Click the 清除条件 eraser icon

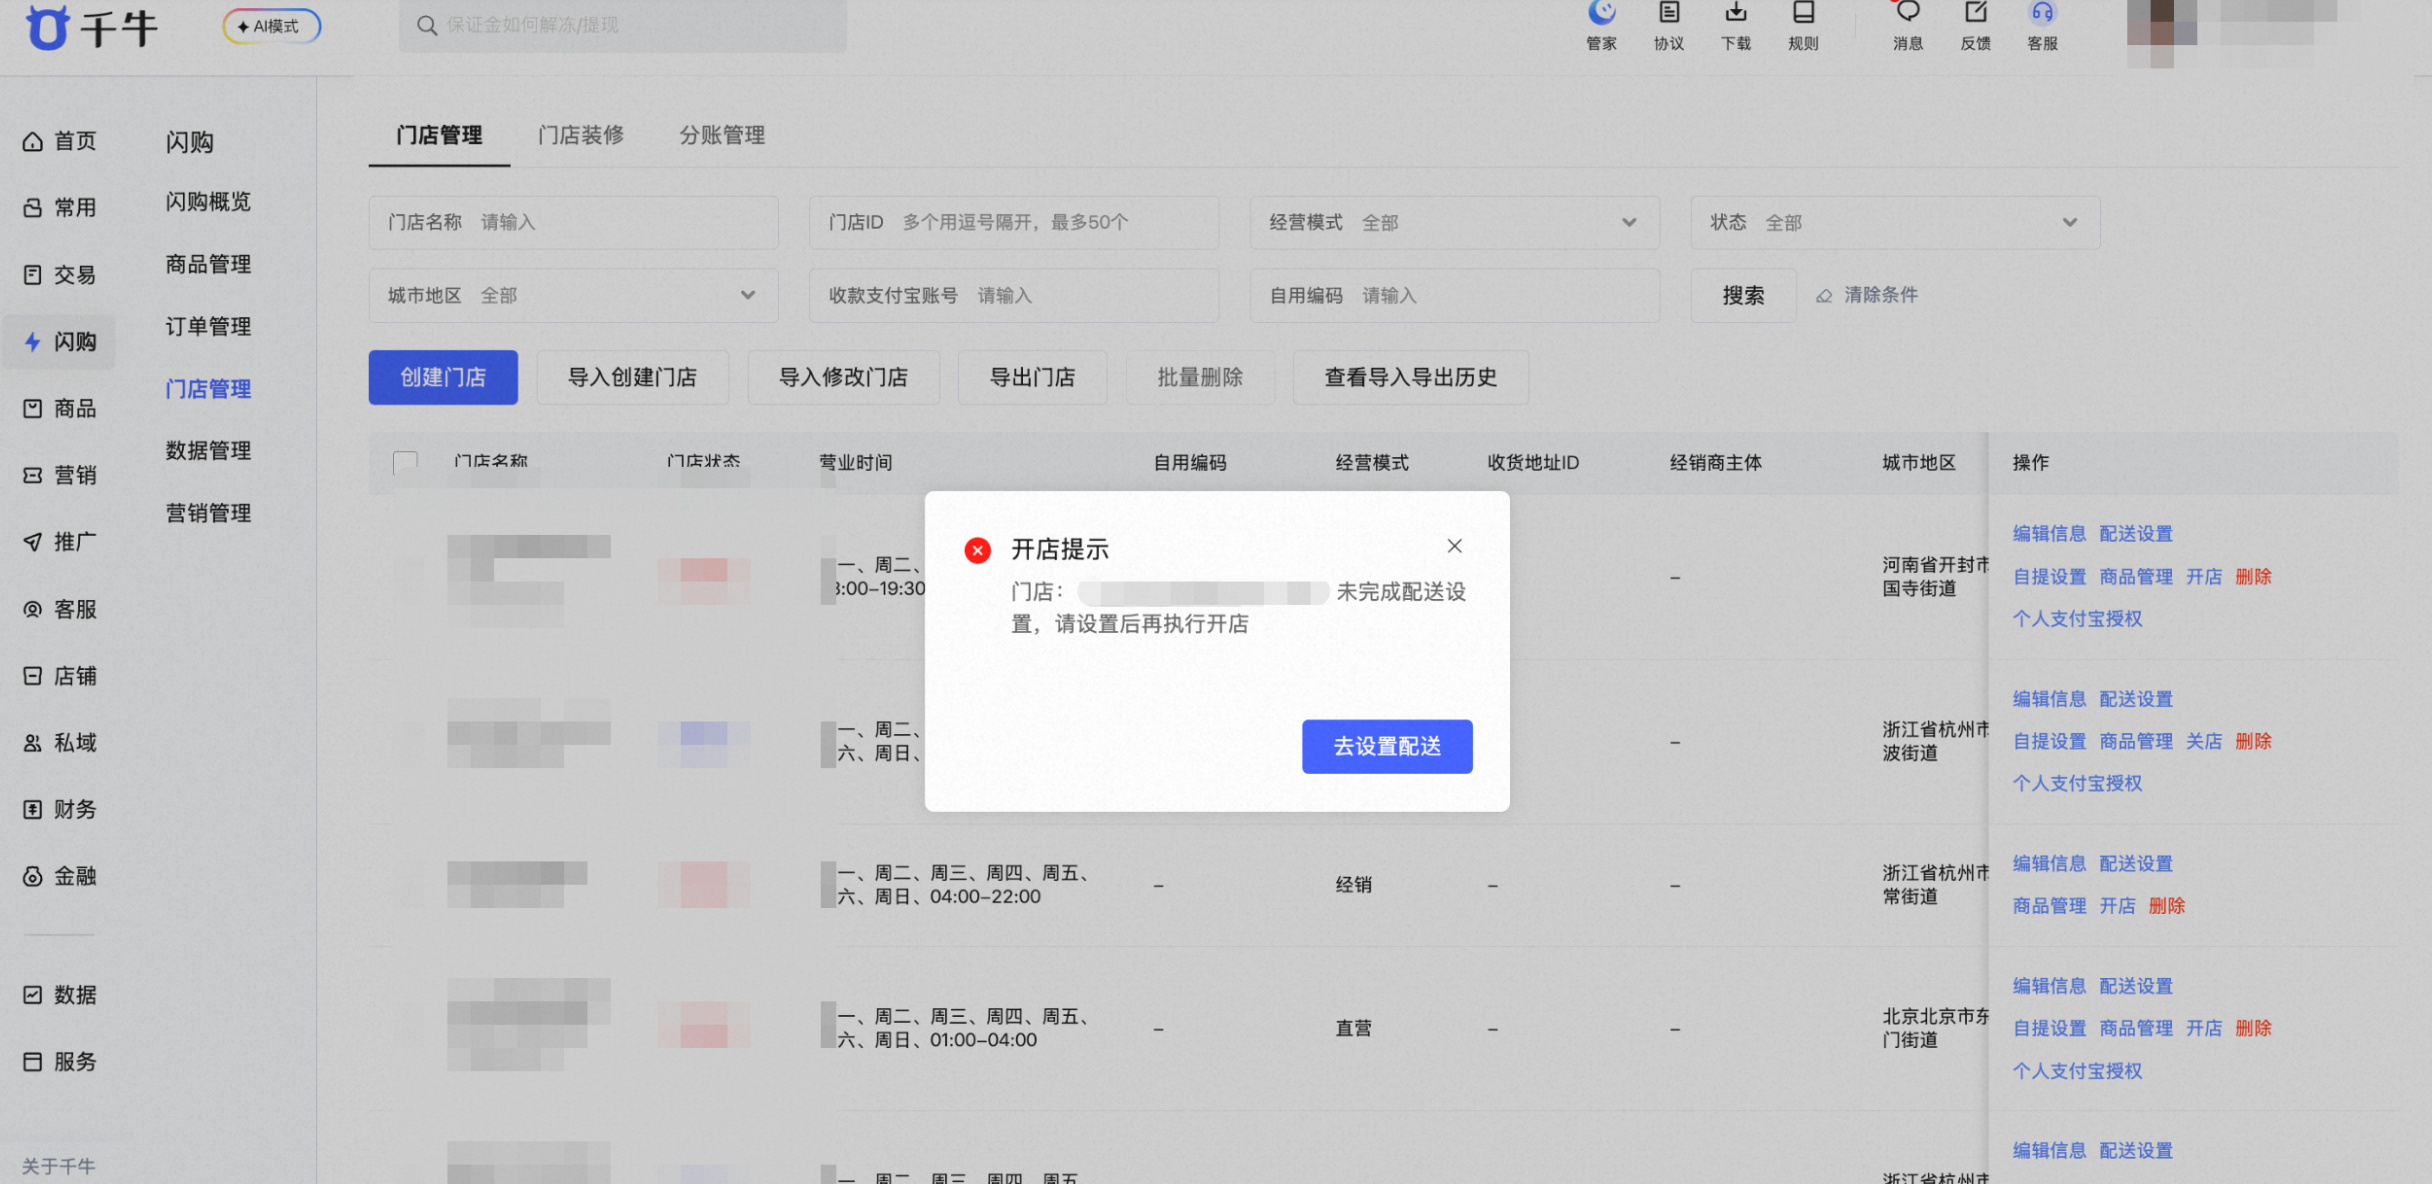pos(1824,296)
